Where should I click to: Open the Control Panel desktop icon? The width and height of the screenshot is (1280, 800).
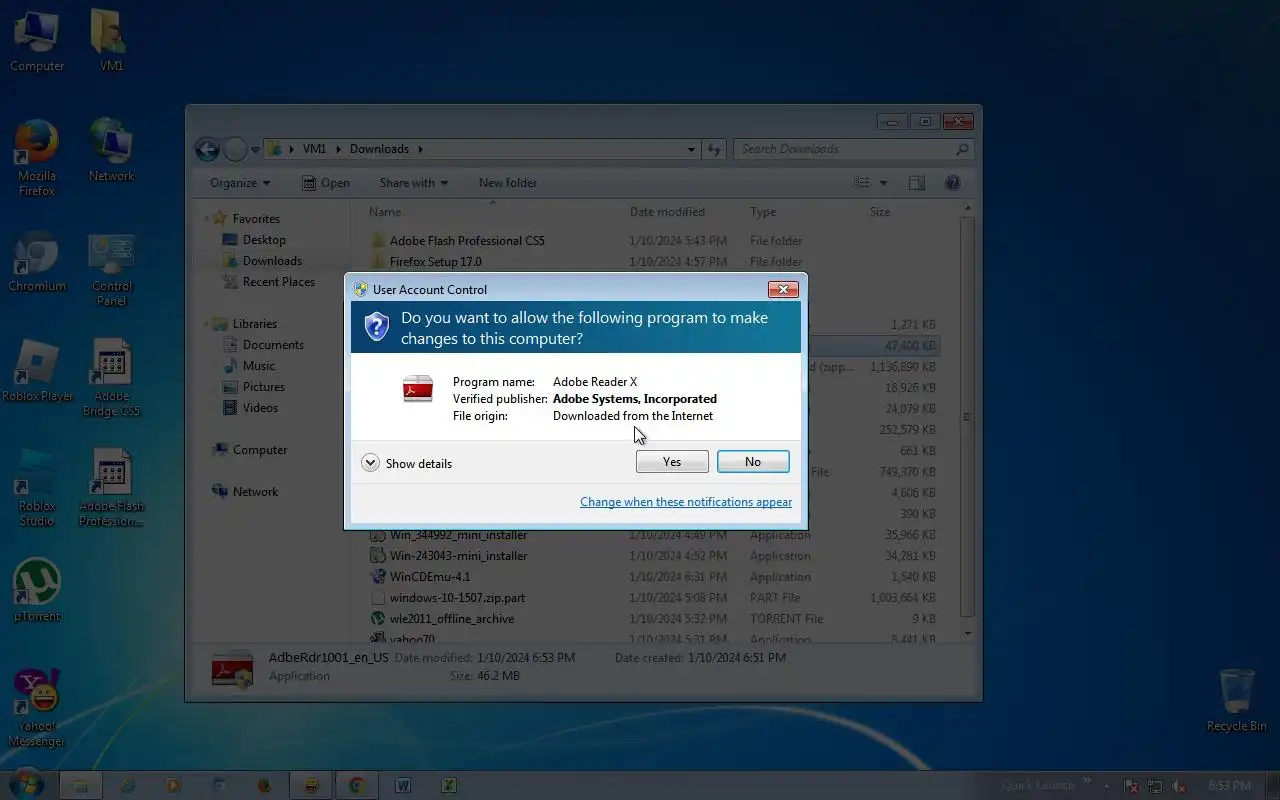click(x=111, y=269)
